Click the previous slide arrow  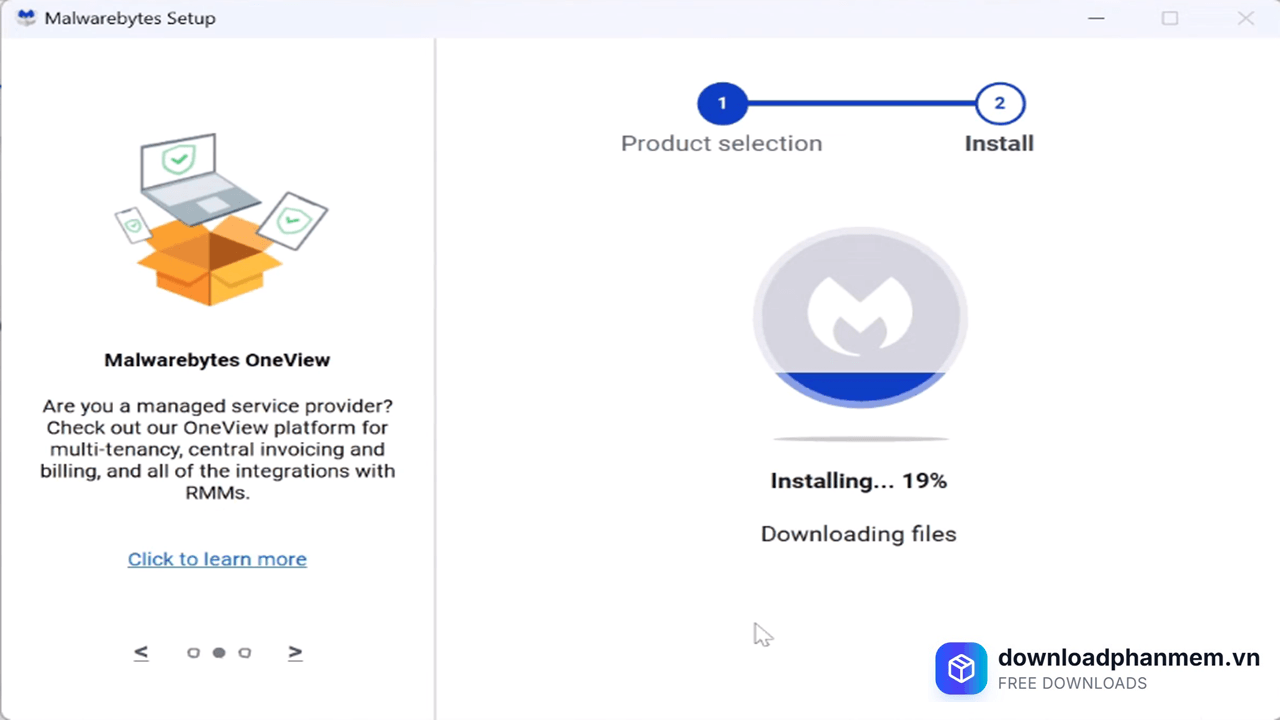140,652
